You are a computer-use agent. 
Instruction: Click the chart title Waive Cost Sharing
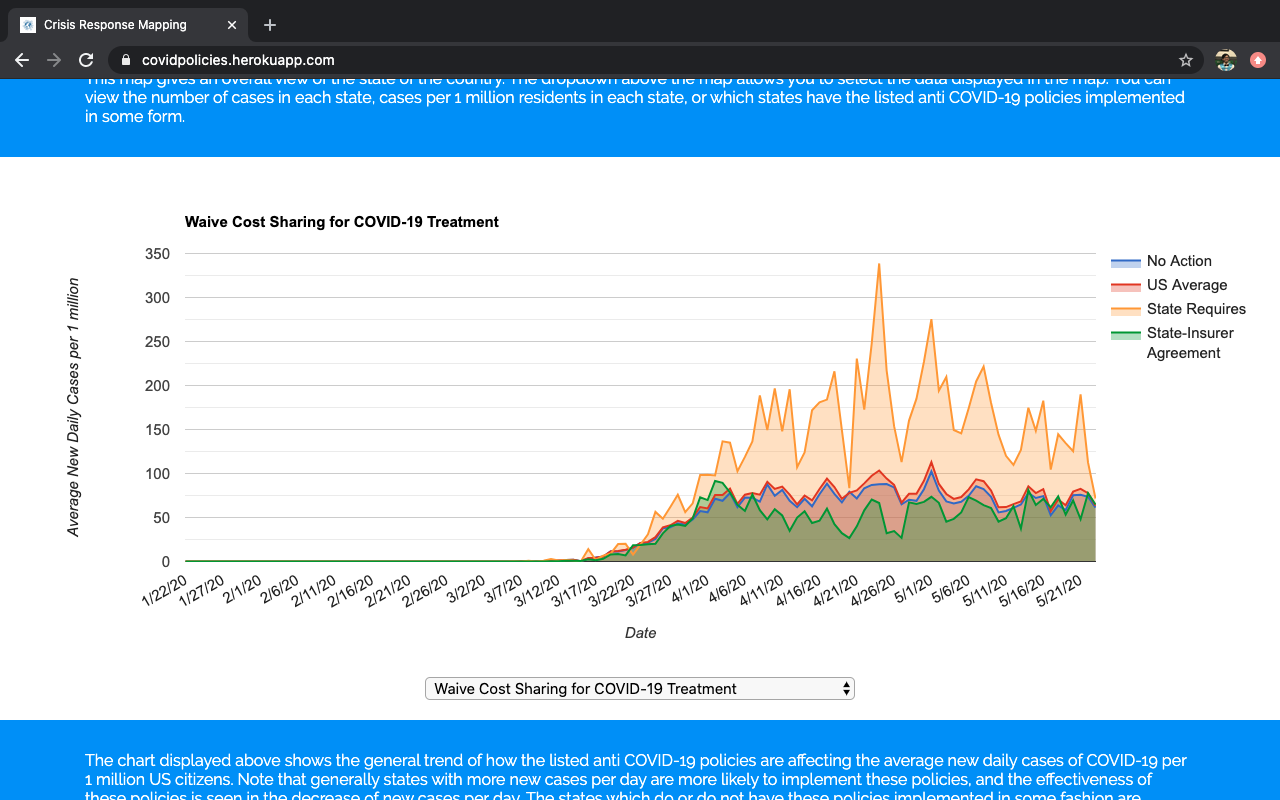(342, 222)
